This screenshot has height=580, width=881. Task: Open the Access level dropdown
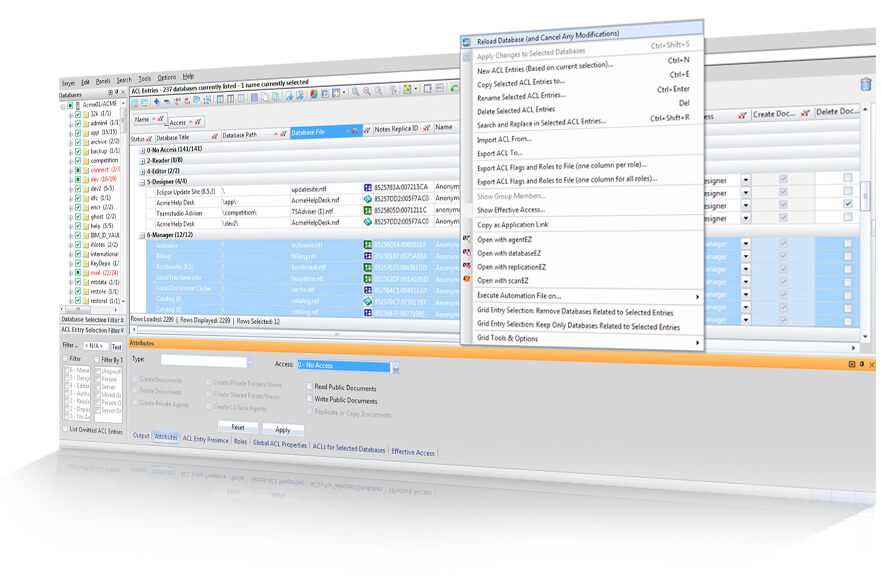396,368
